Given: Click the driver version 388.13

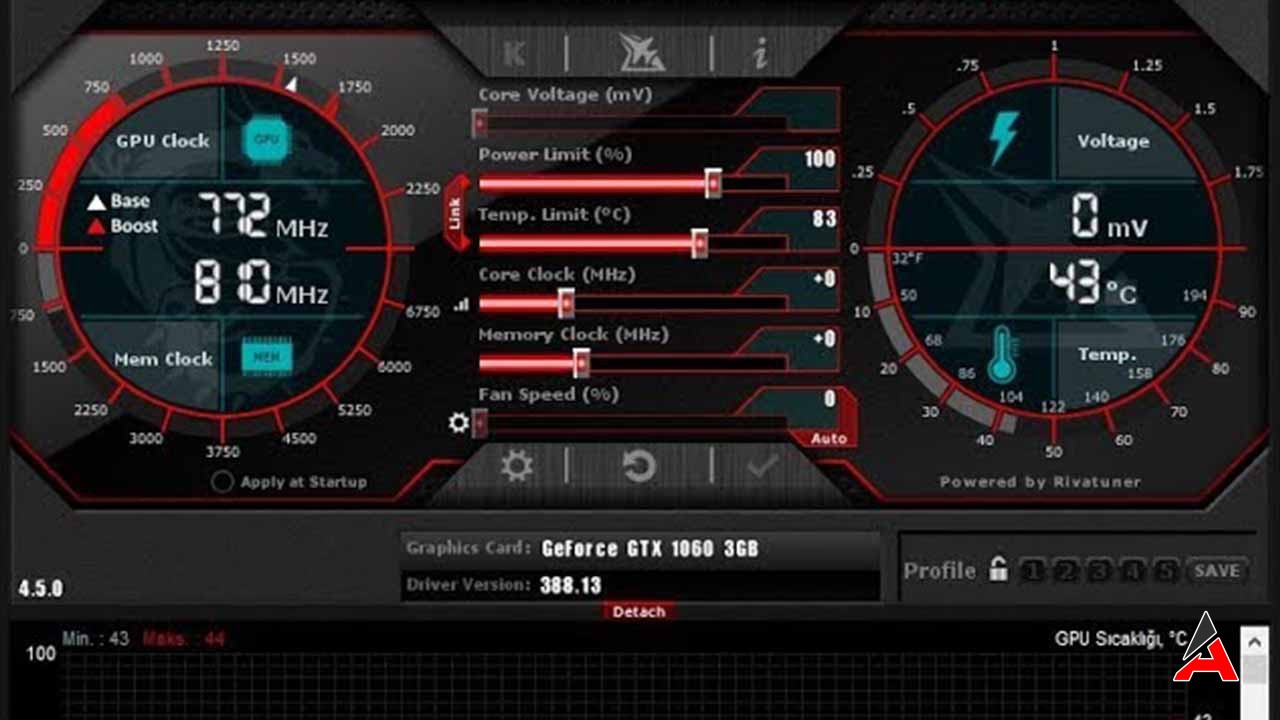Looking at the screenshot, I should 570,585.
